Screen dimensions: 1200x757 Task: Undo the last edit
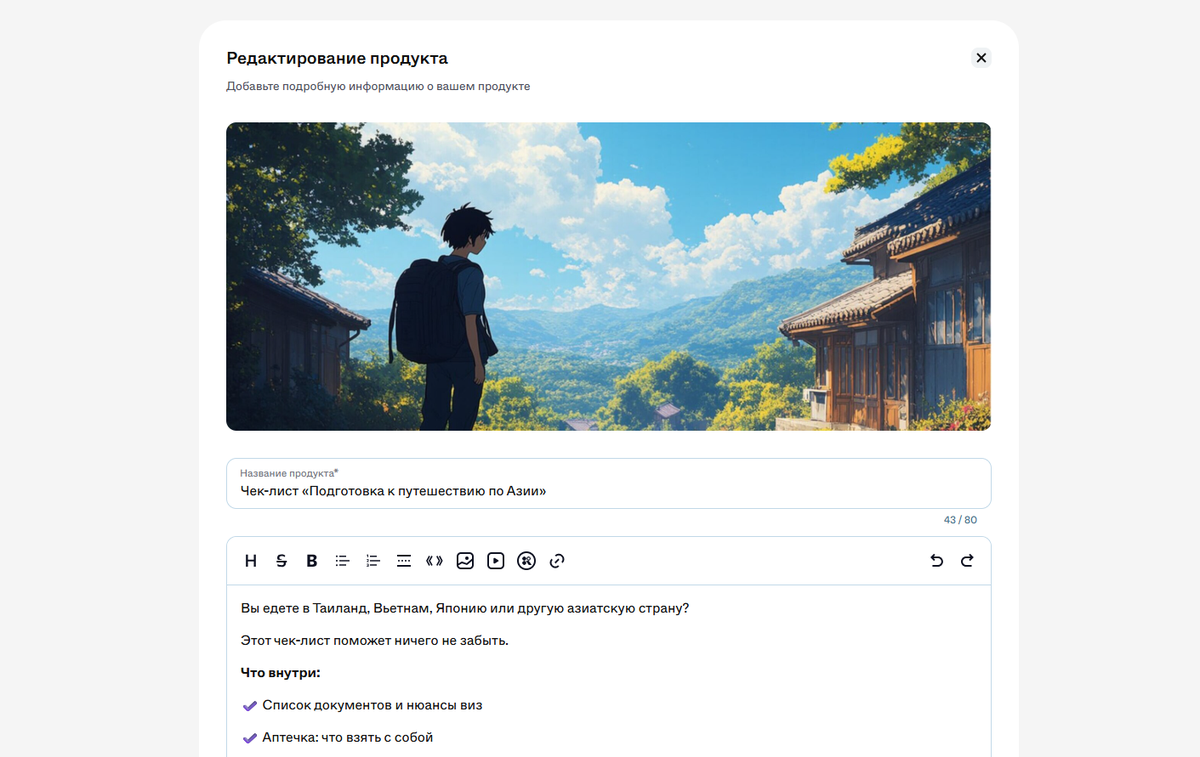coord(936,561)
